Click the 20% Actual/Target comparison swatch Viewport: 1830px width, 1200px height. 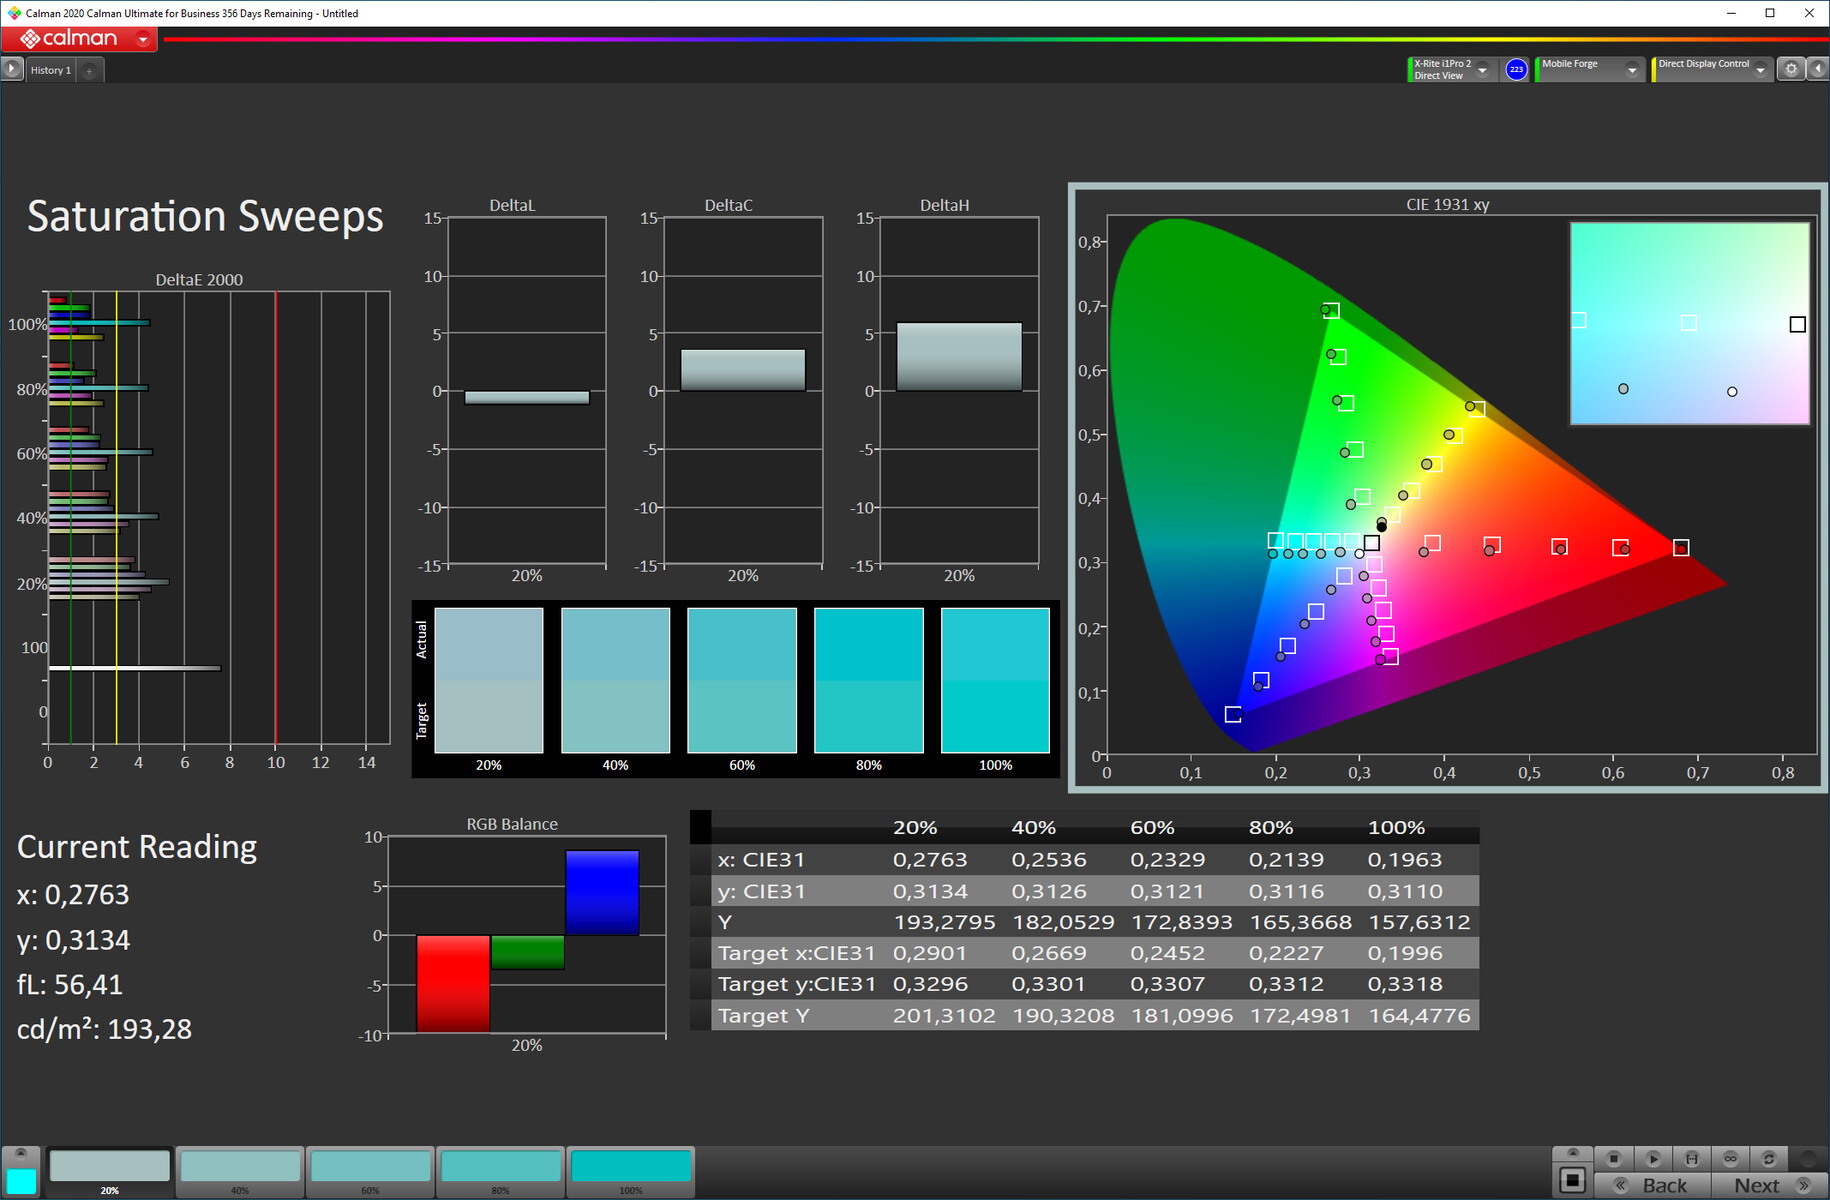(489, 680)
